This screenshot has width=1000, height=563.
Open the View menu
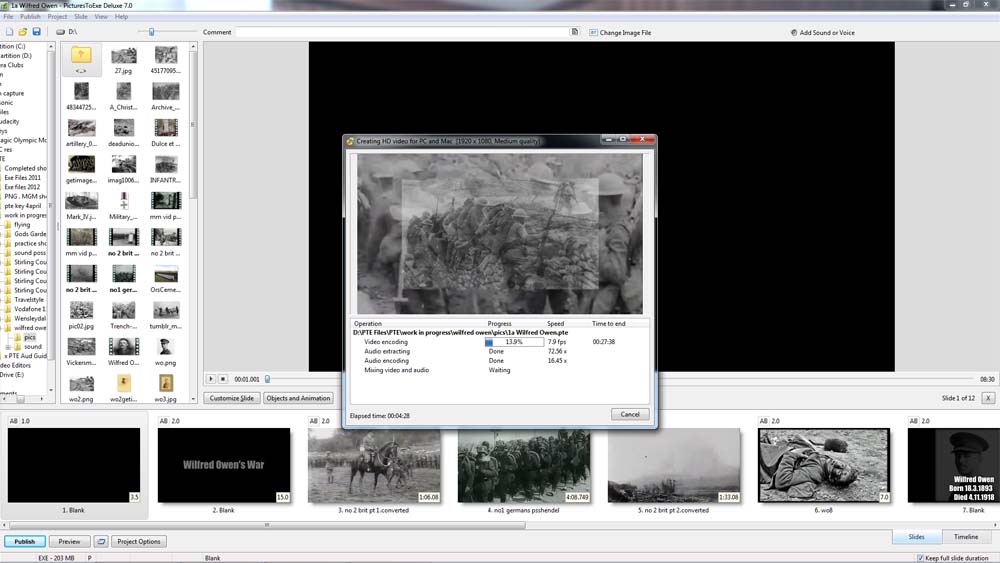(x=101, y=17)
